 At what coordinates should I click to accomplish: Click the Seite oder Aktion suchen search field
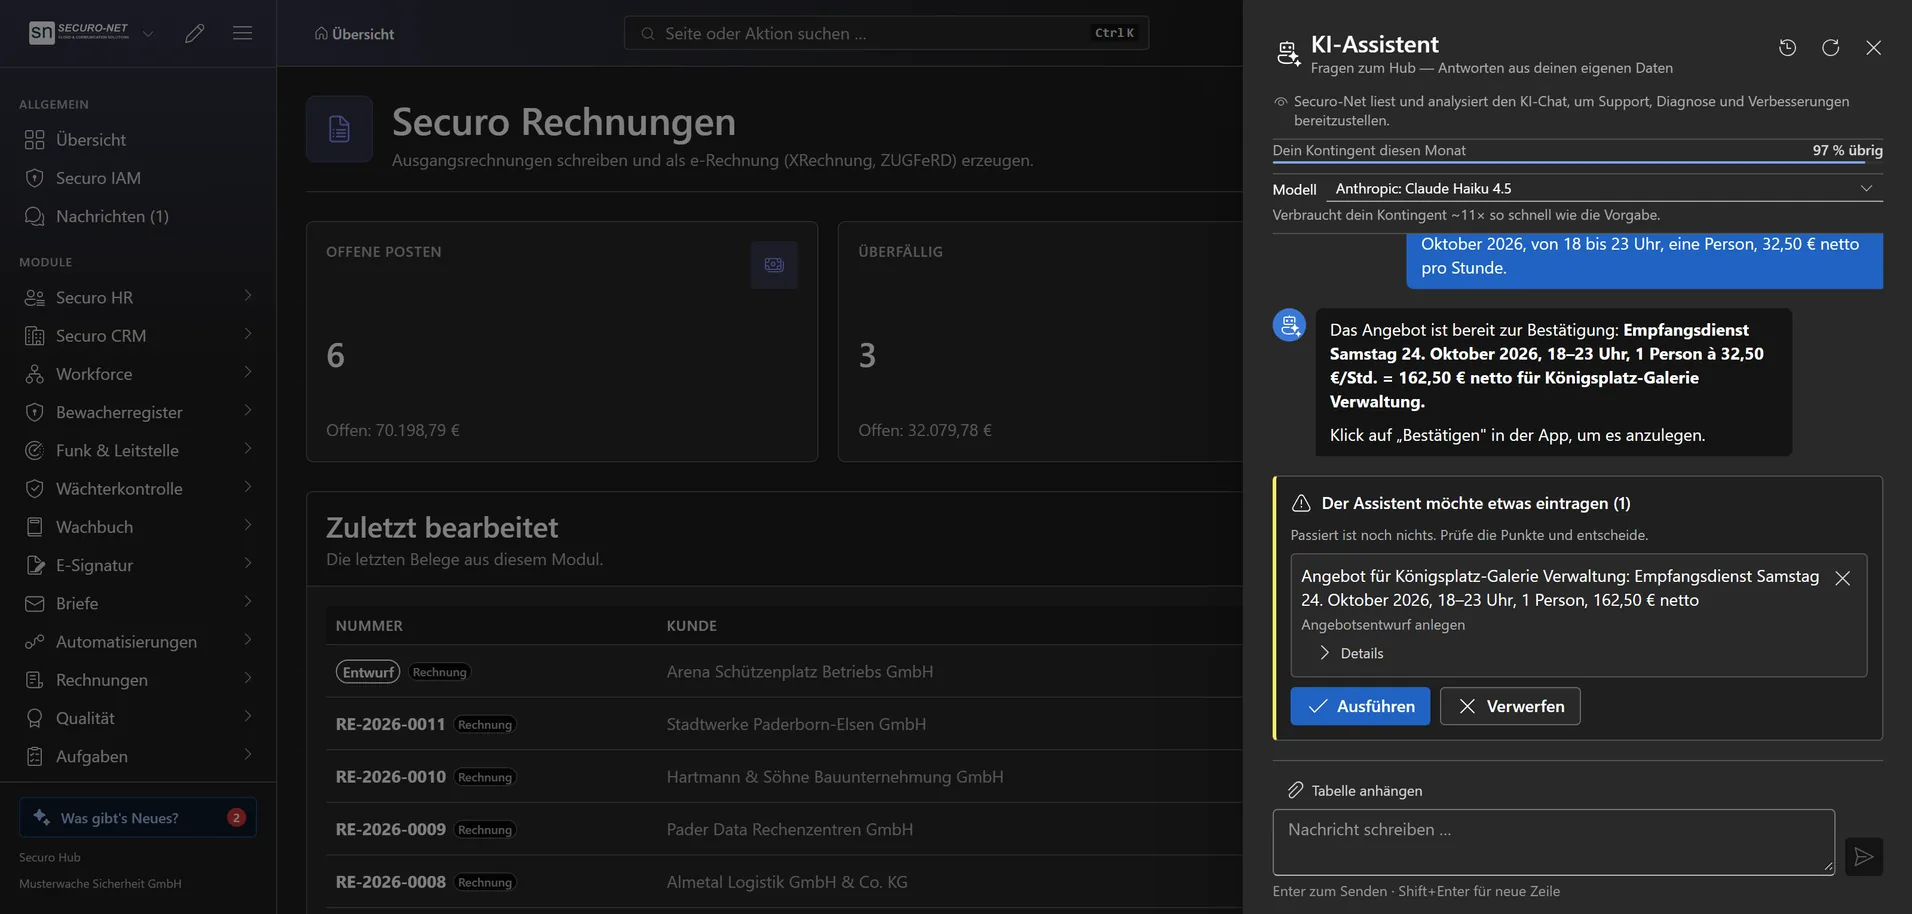click(886, 33)
